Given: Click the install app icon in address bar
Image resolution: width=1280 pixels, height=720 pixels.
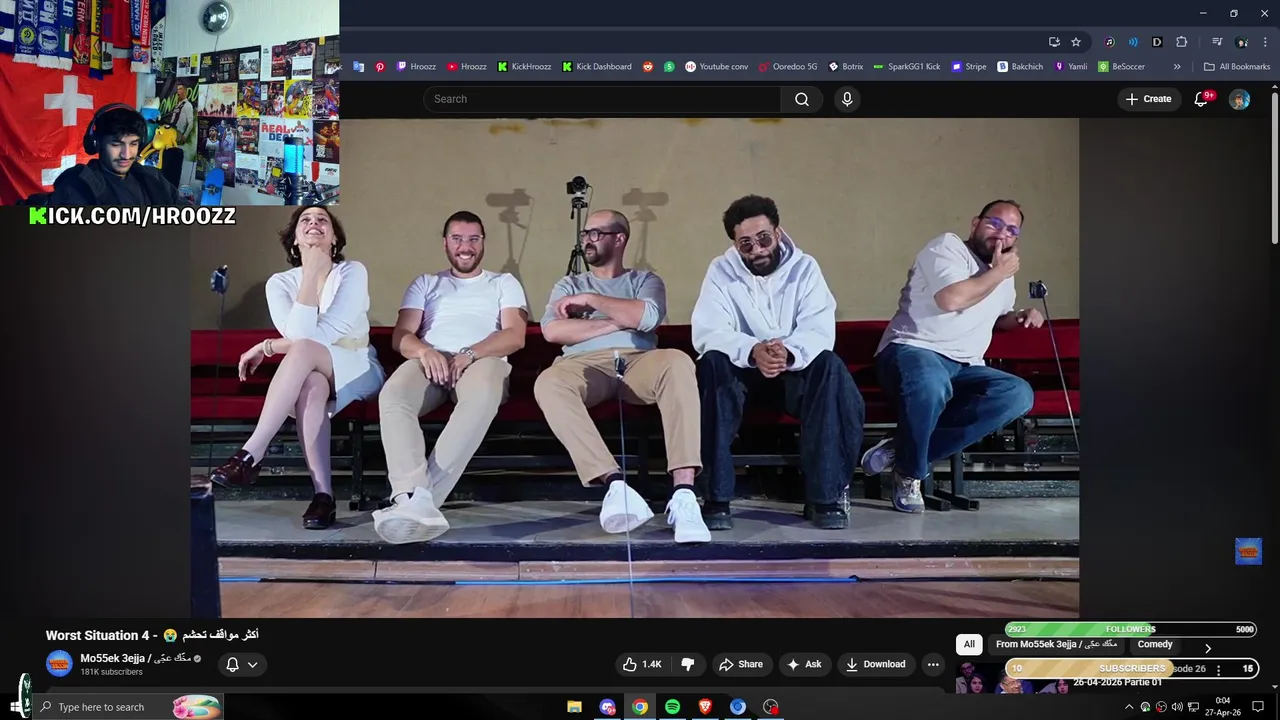Looking at the screenshot, I should [1054, 42].
